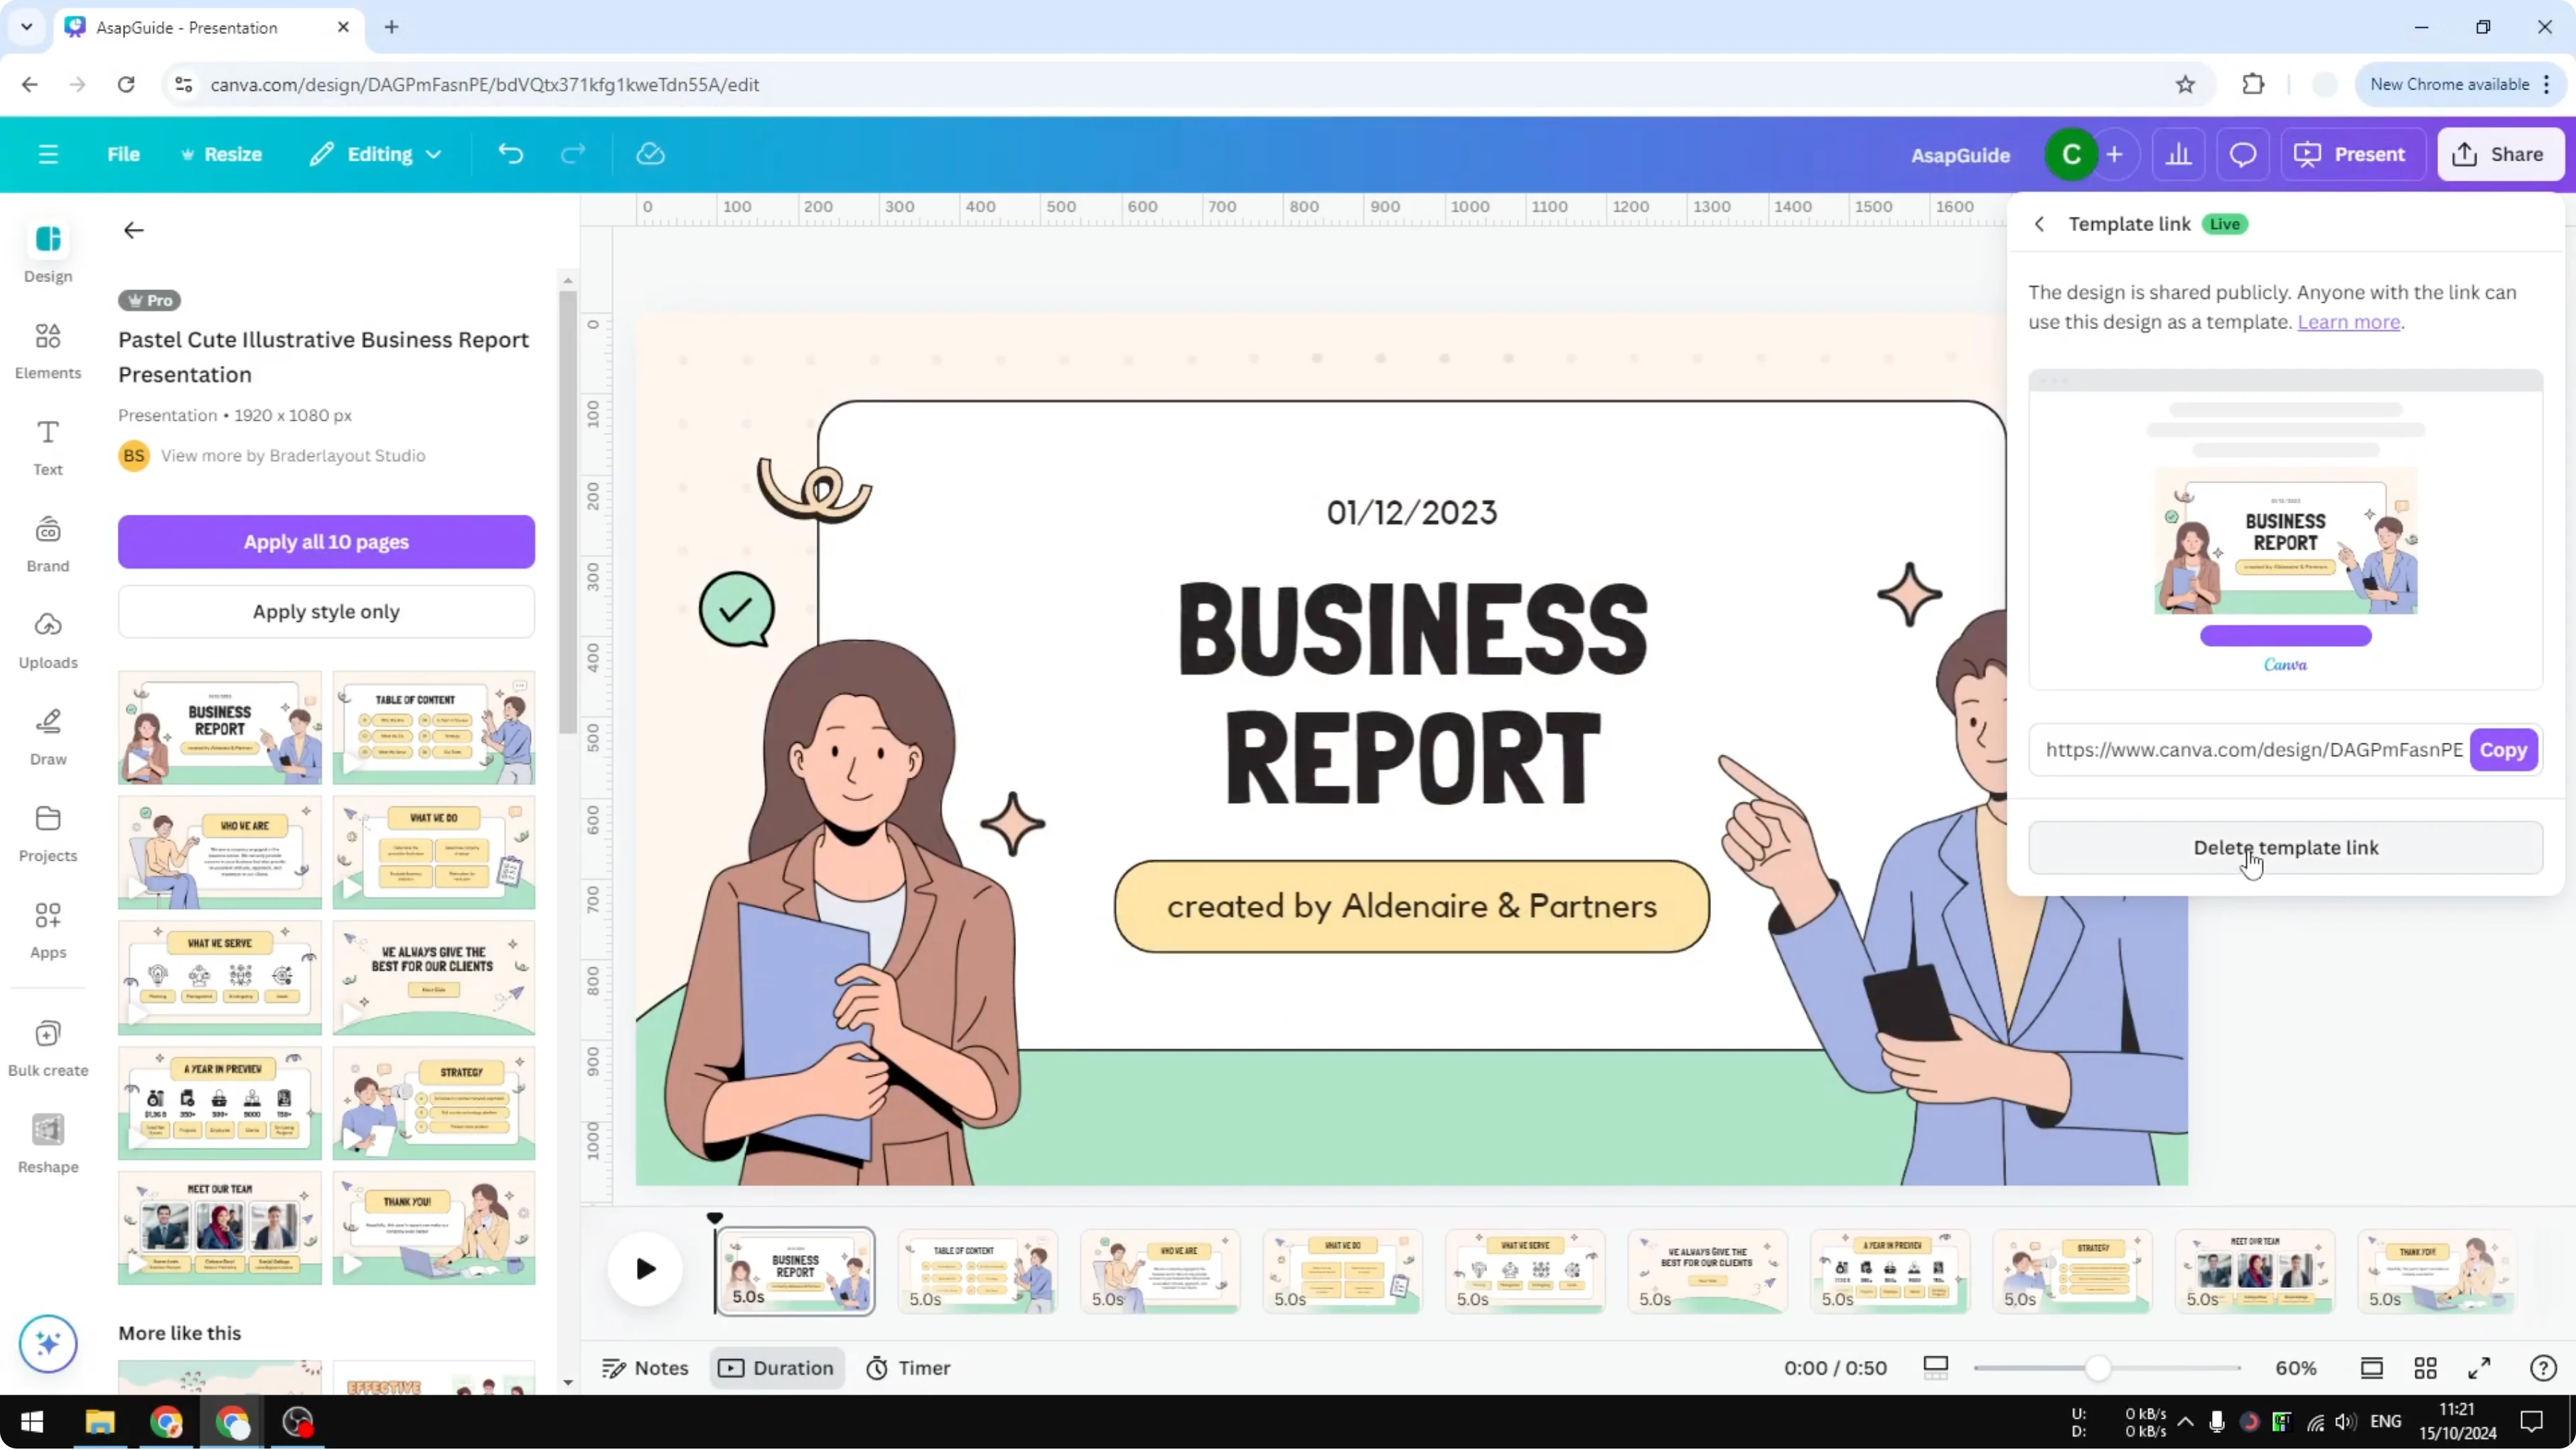Toggle the Timer display
The image size is (2576, 1450).
point(908,1368)
